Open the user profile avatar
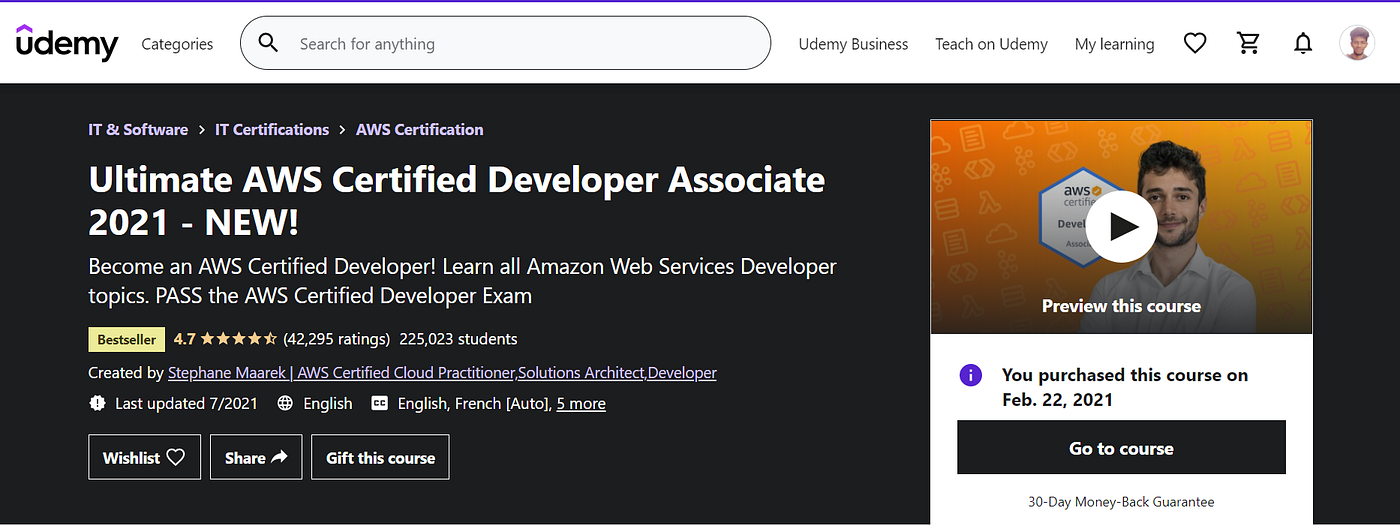Image resolution: width=1400 pixels, height=526 pixels. [x=1357, y=43]
